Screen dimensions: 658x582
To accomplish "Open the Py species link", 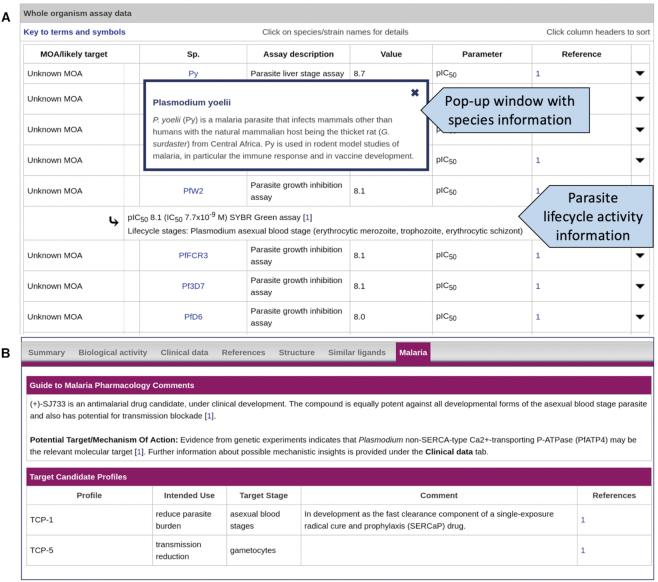I will (194, 74).
